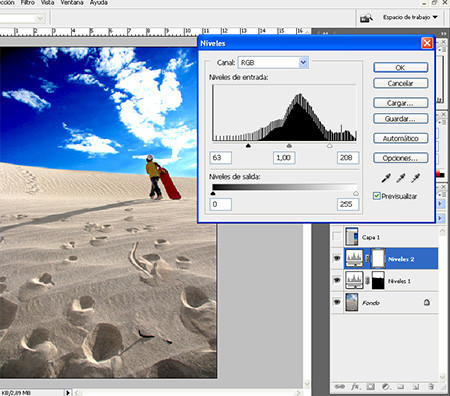The width and height of the screenshot is (450, 396).
Task: Click the link icon on Niveles 2
Action: [x=367, y=259]
